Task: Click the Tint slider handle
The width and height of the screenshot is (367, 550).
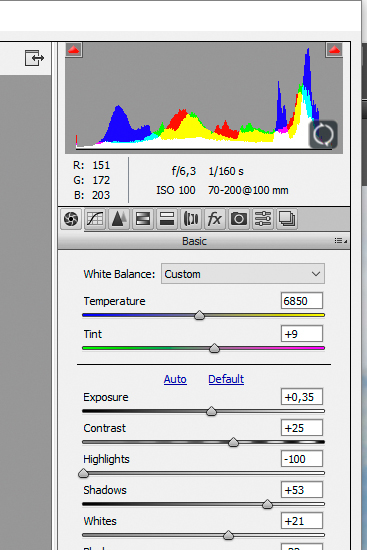Action: pyautogui.click(x=214, y=348)
